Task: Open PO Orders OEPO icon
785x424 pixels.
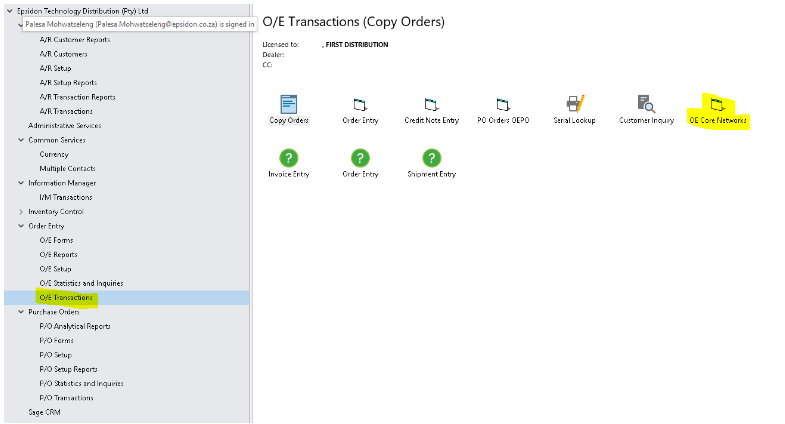Action: (503, 104)
